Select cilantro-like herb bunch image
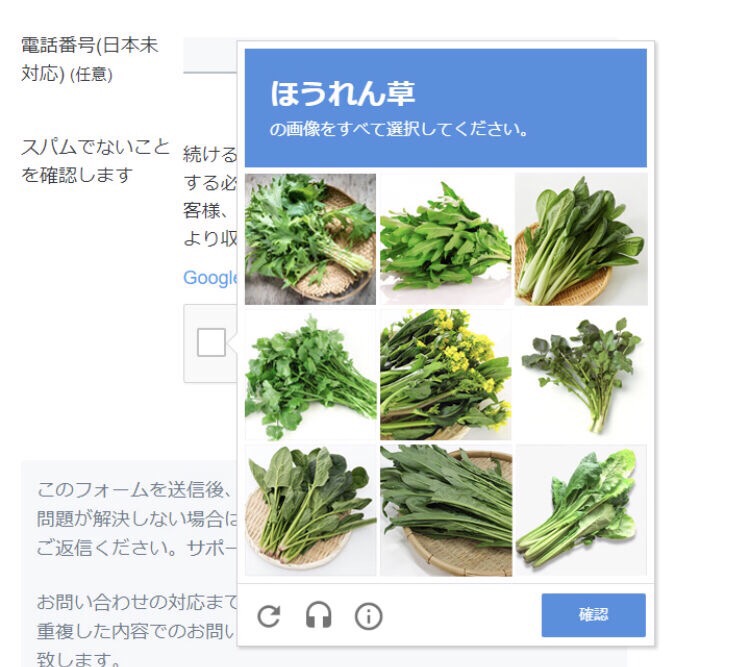 pos(310,375)
